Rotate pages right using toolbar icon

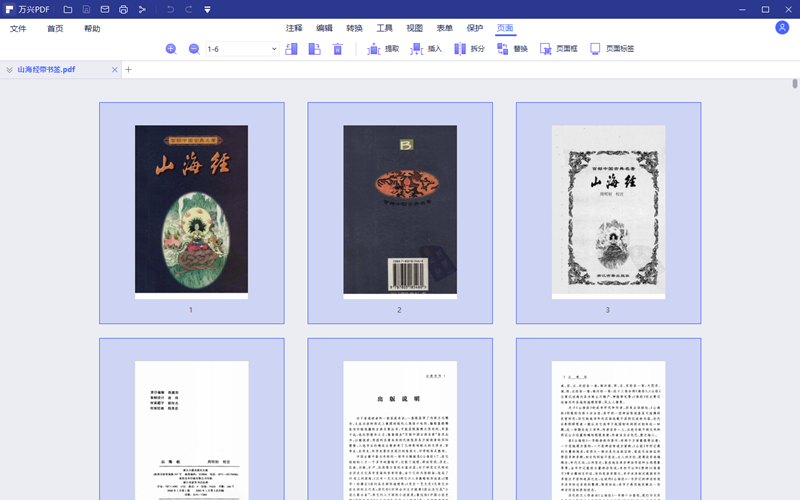point(314,49)
